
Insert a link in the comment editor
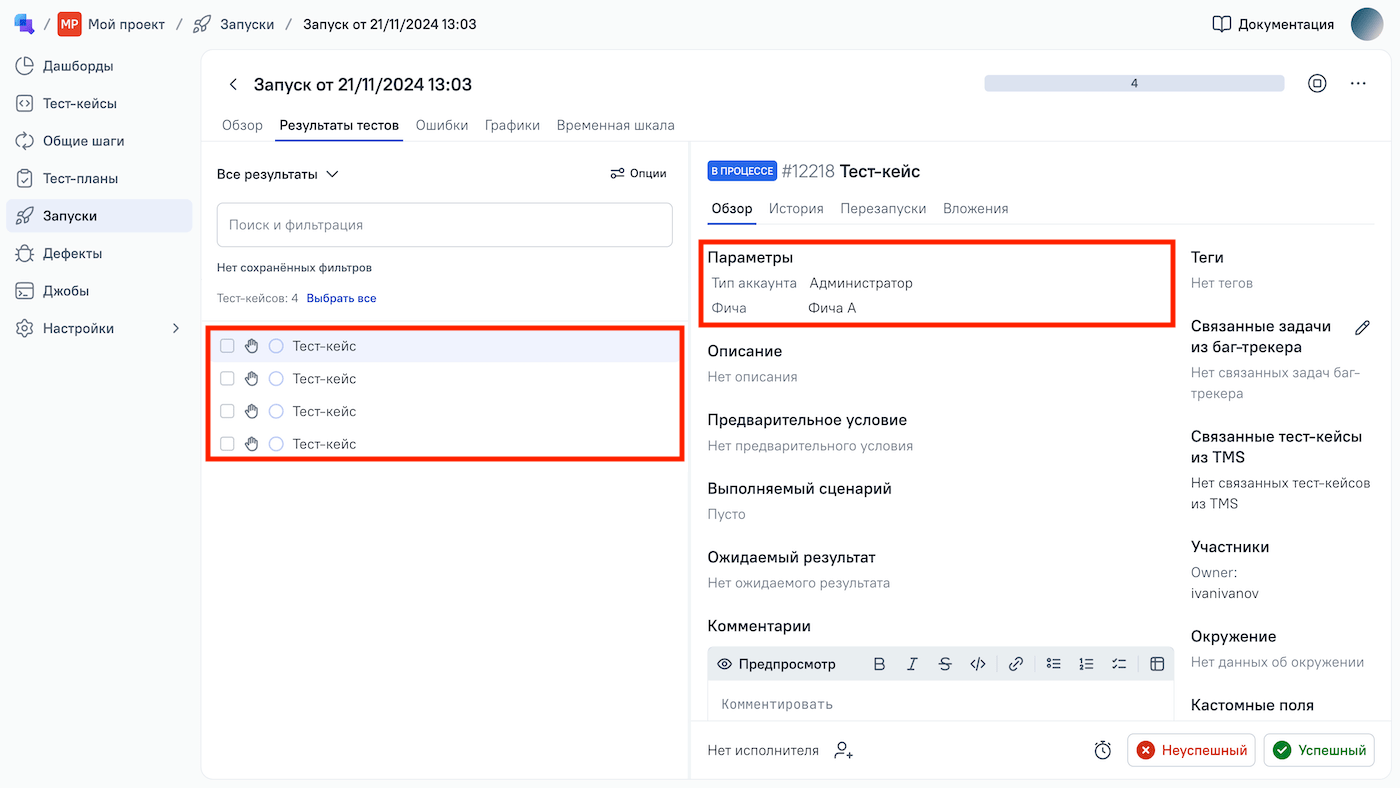tap(1015, 664)
